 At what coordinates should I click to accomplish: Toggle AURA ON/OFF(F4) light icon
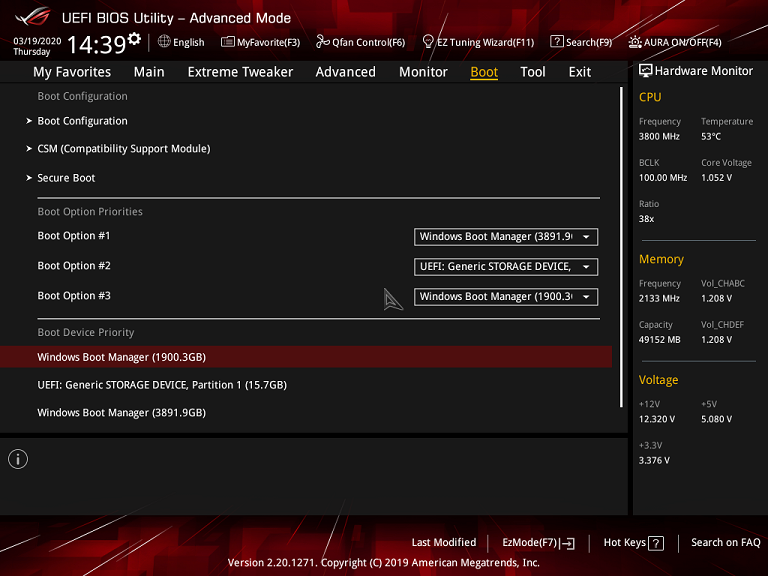click(x=635, y=42)
